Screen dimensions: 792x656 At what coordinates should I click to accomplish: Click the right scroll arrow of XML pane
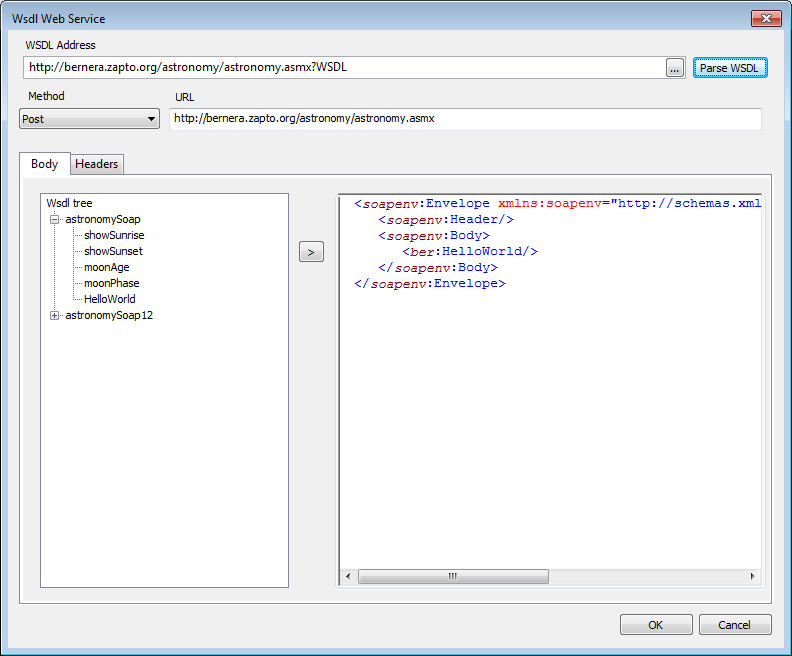pyautogui.click(x=752, y=577)
